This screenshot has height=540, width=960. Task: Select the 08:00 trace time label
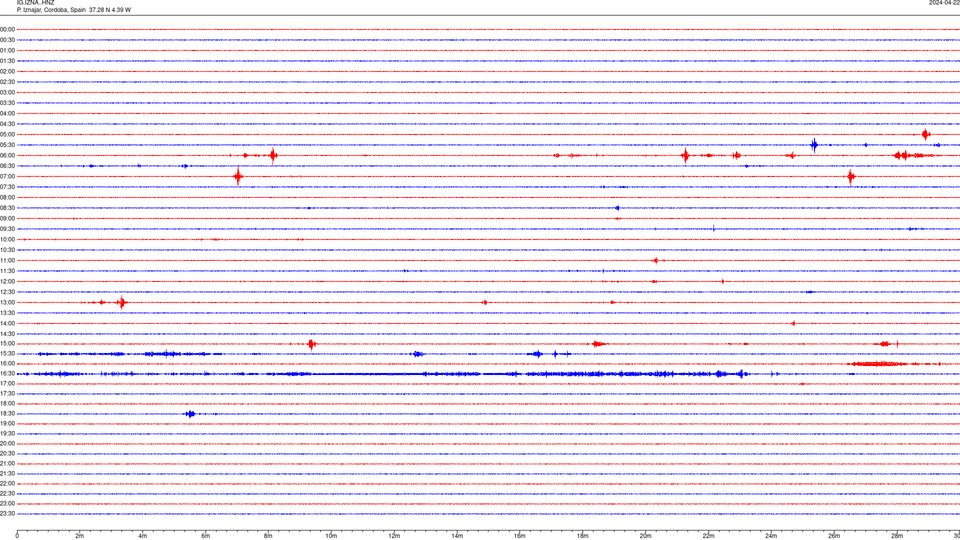7,197
